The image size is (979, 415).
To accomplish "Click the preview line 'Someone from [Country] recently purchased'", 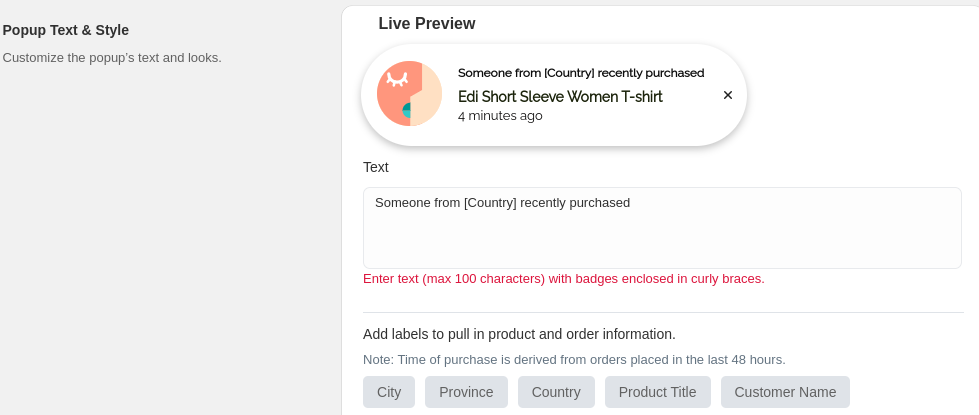I will click(x=581, y=73).
